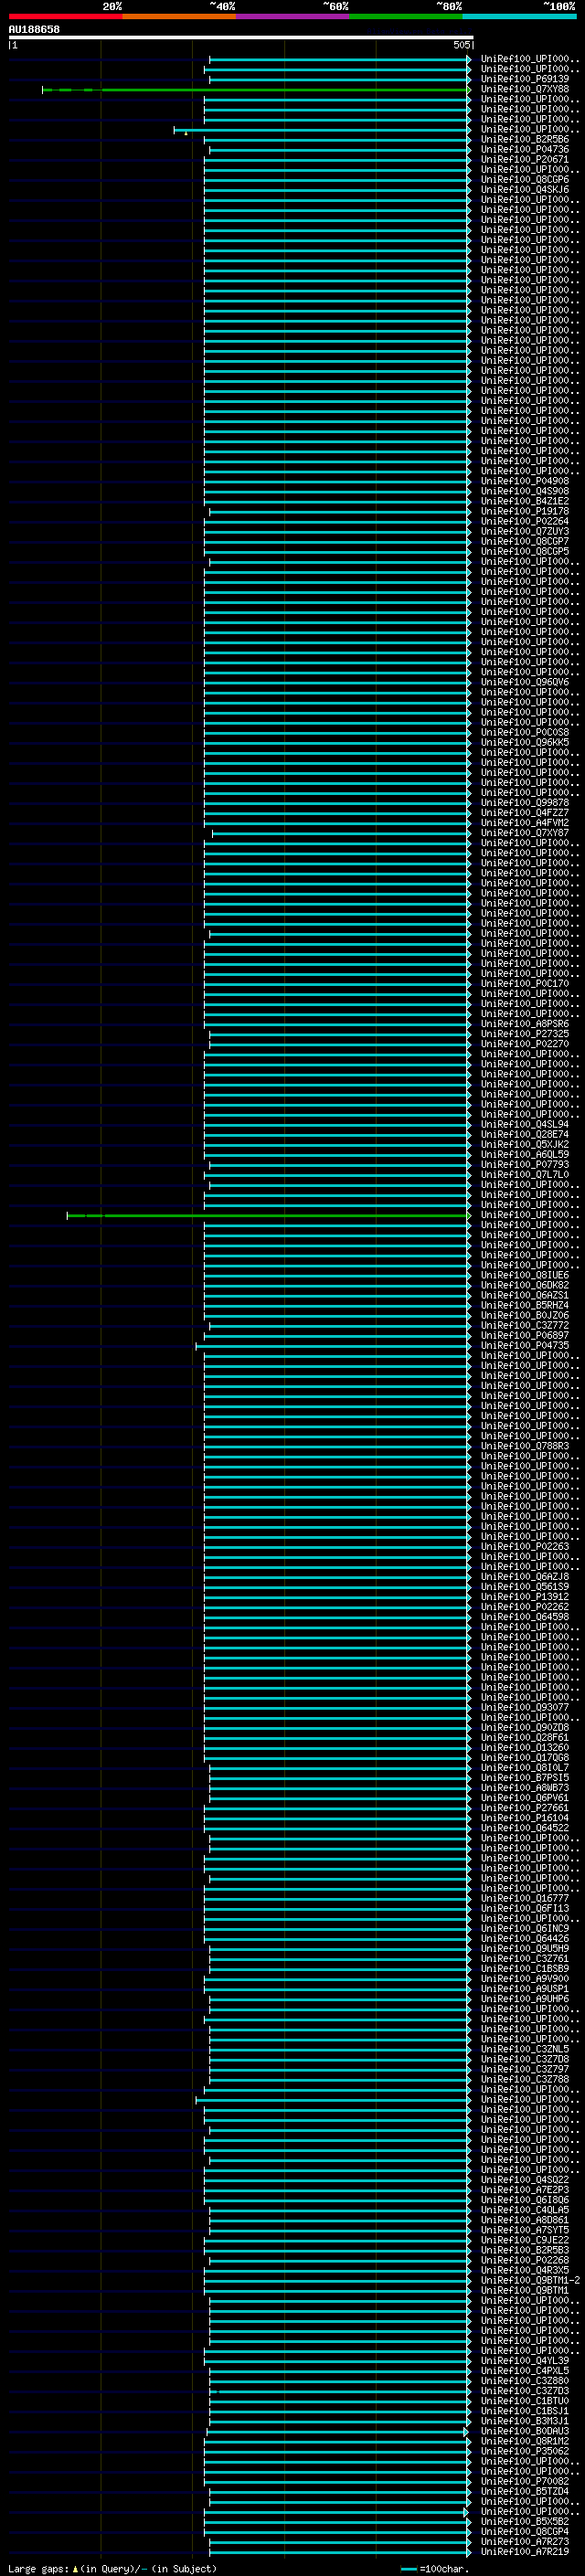This screenshot has width=585, height=2576.
Task: Open hit UniRef100_P20671
Action: click(x=525, y=159)
